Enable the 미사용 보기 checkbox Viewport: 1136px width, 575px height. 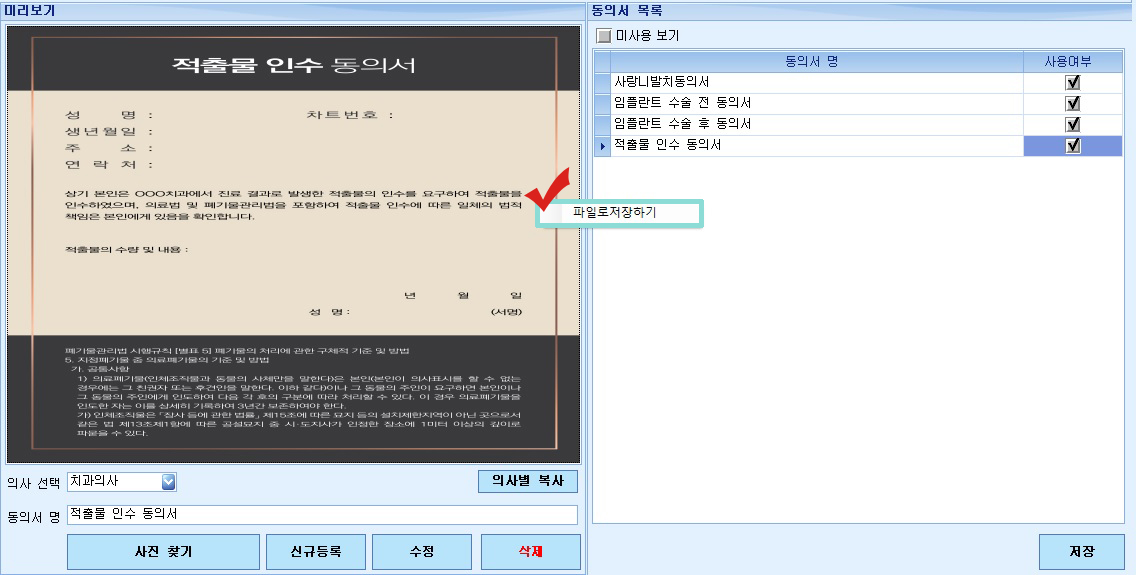tap(604, 35)
